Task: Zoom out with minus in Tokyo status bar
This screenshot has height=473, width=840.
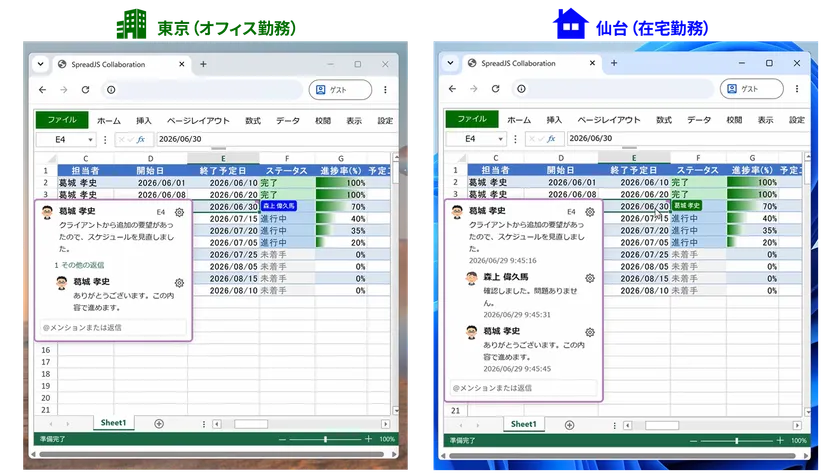Action: pos(282,439)
